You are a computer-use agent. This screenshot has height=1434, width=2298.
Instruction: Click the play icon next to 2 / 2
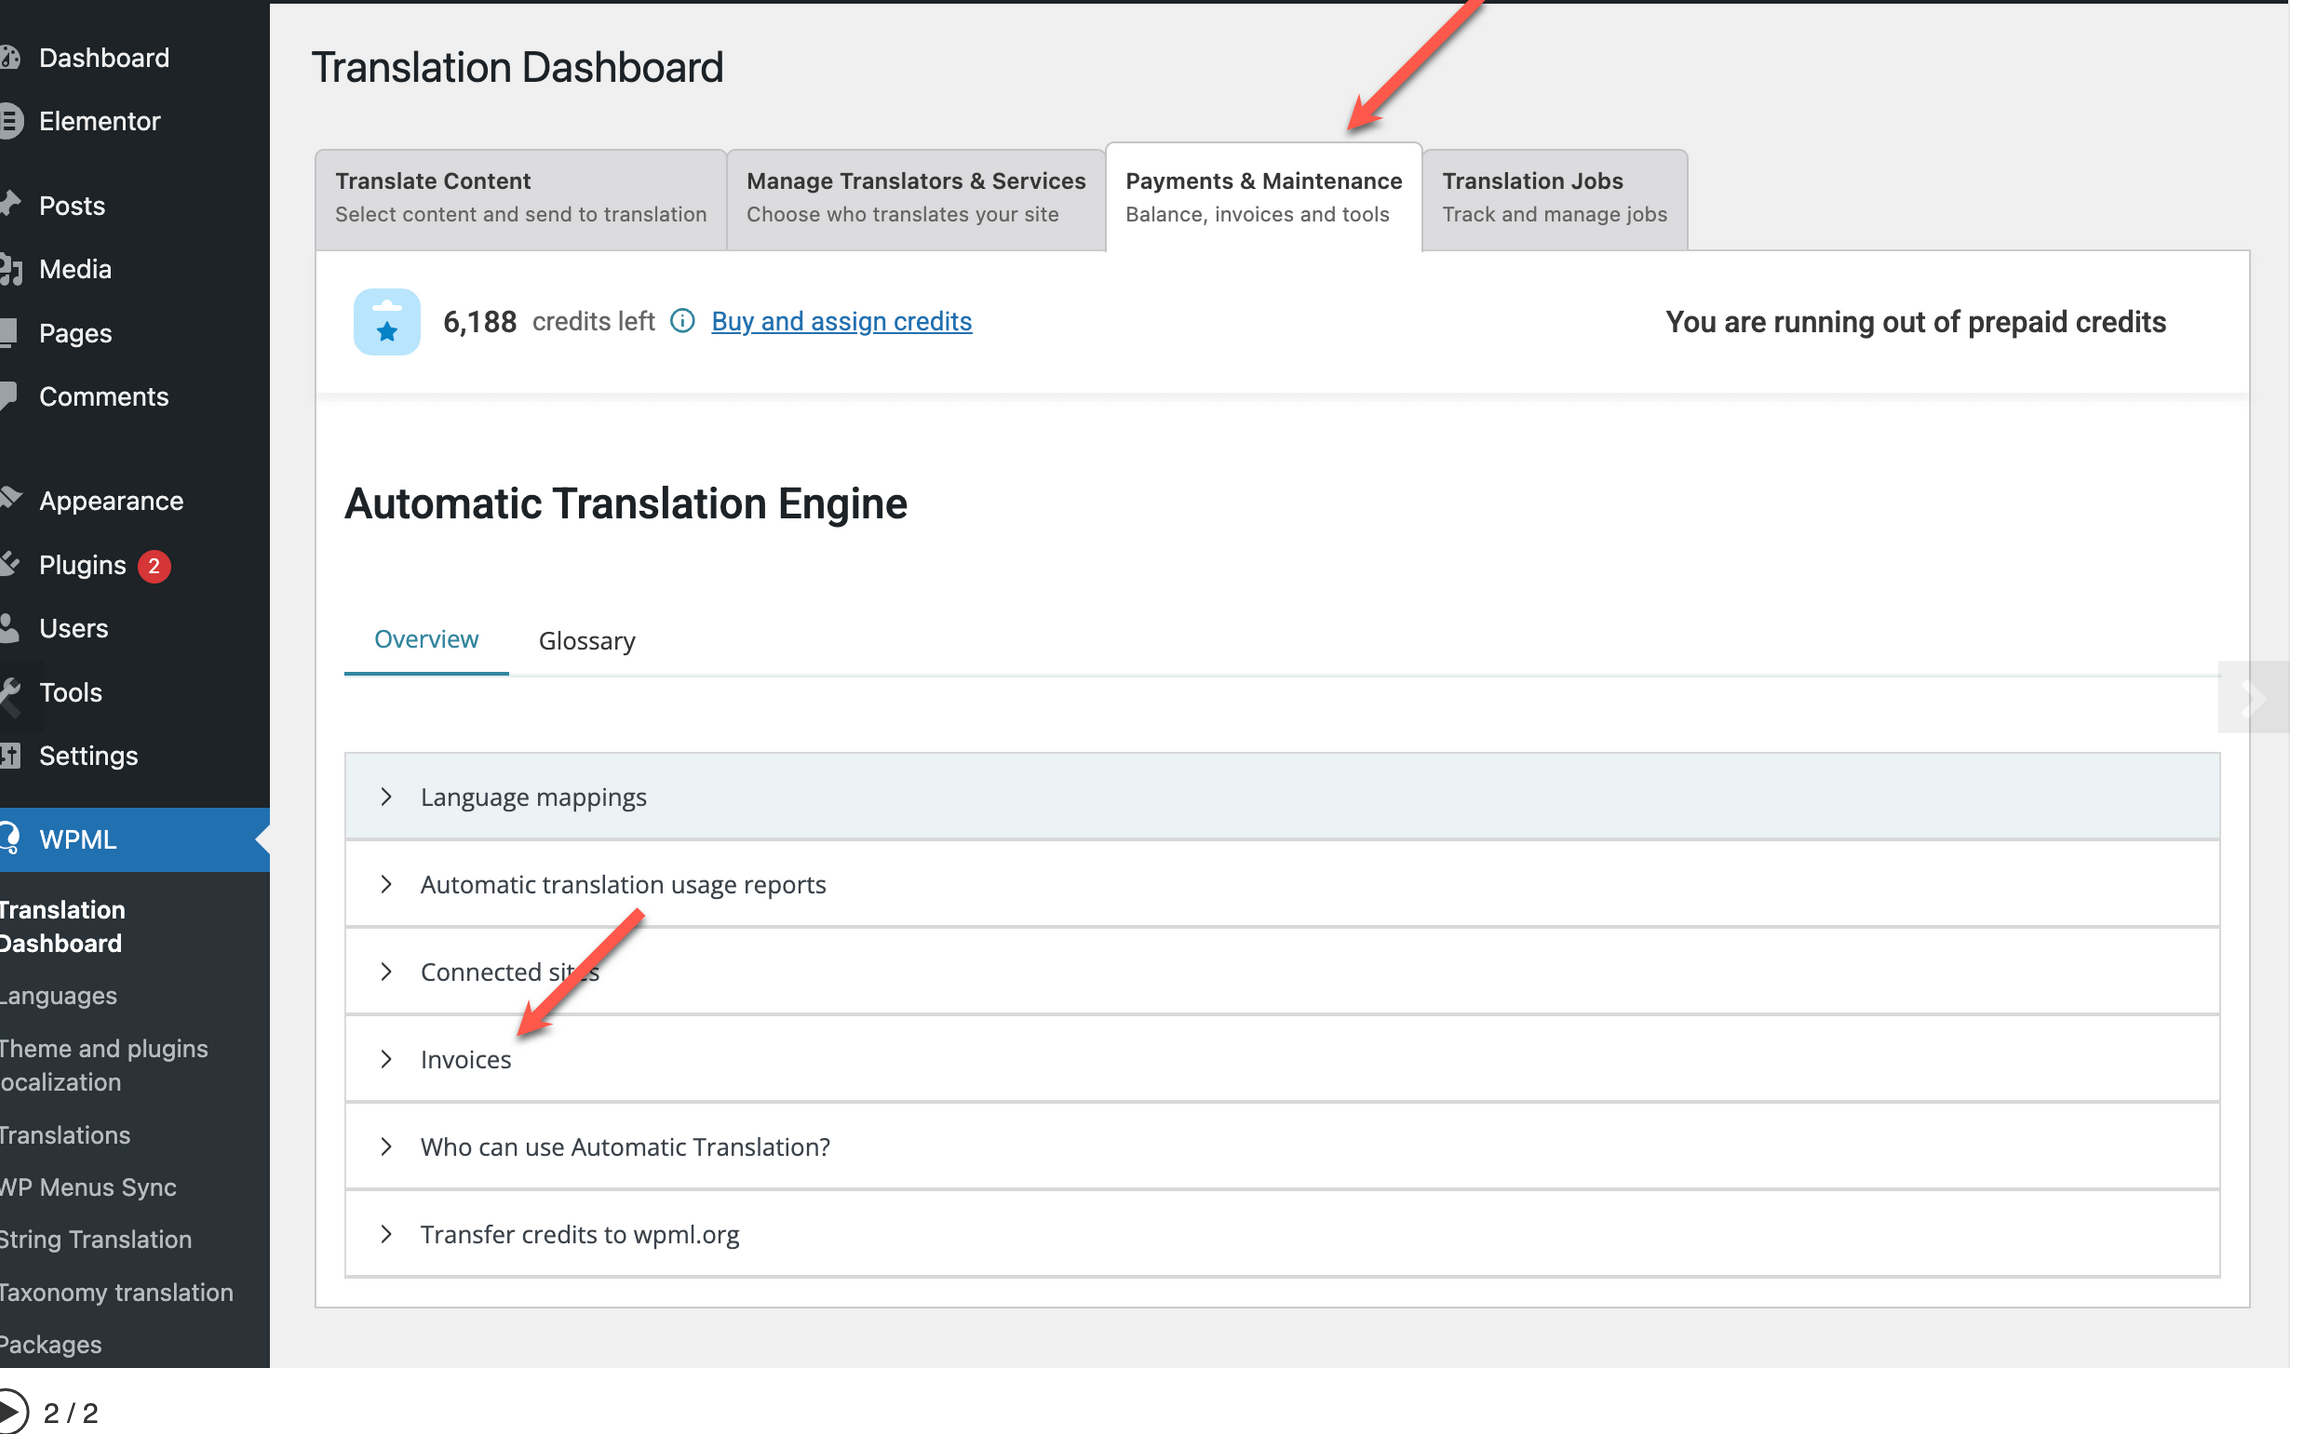(x=10, y=1412)
